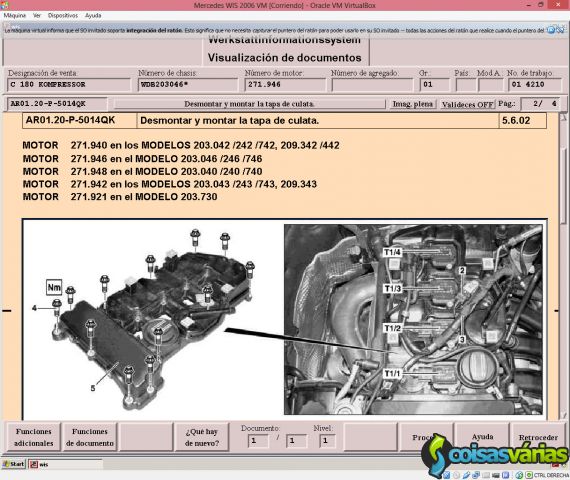Click the heading 'Desmontar y montar la tapa de culata.'
This screenshot has height=480, width=570.
[x=229, y=120]
